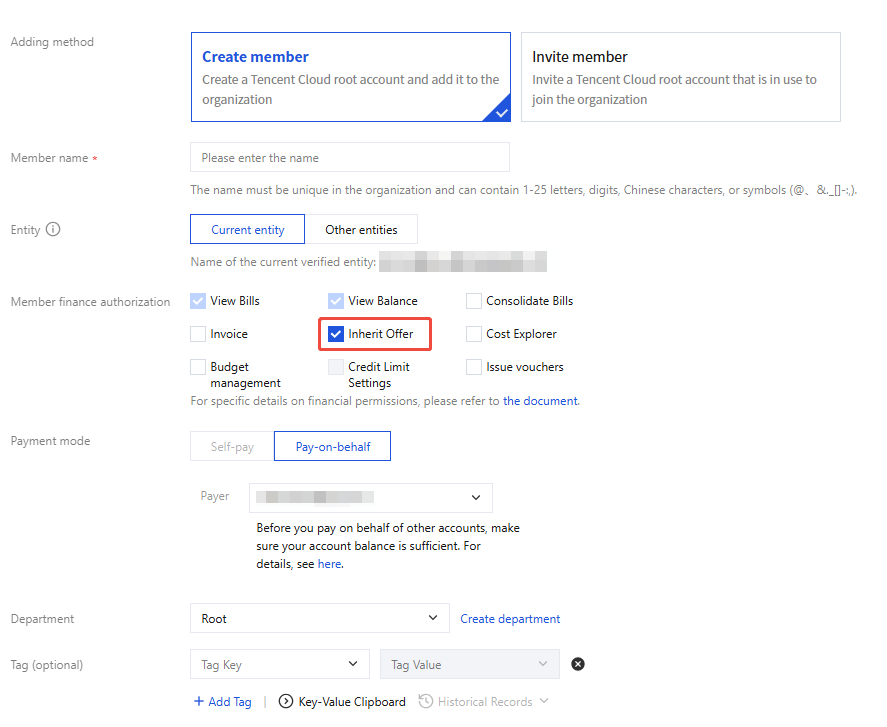
Task: Remove the tag row with X icon
Action: [x=578, y=664]
